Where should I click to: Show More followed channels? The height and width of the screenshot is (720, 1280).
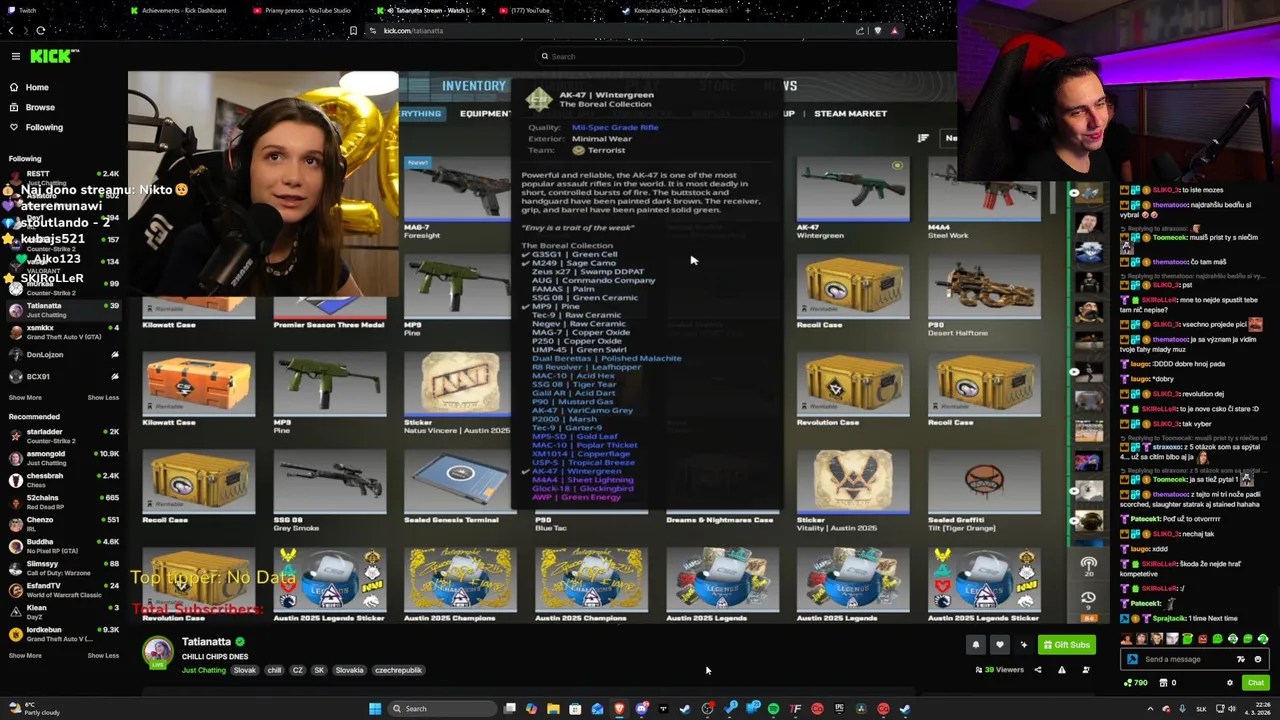coord(25,397)
